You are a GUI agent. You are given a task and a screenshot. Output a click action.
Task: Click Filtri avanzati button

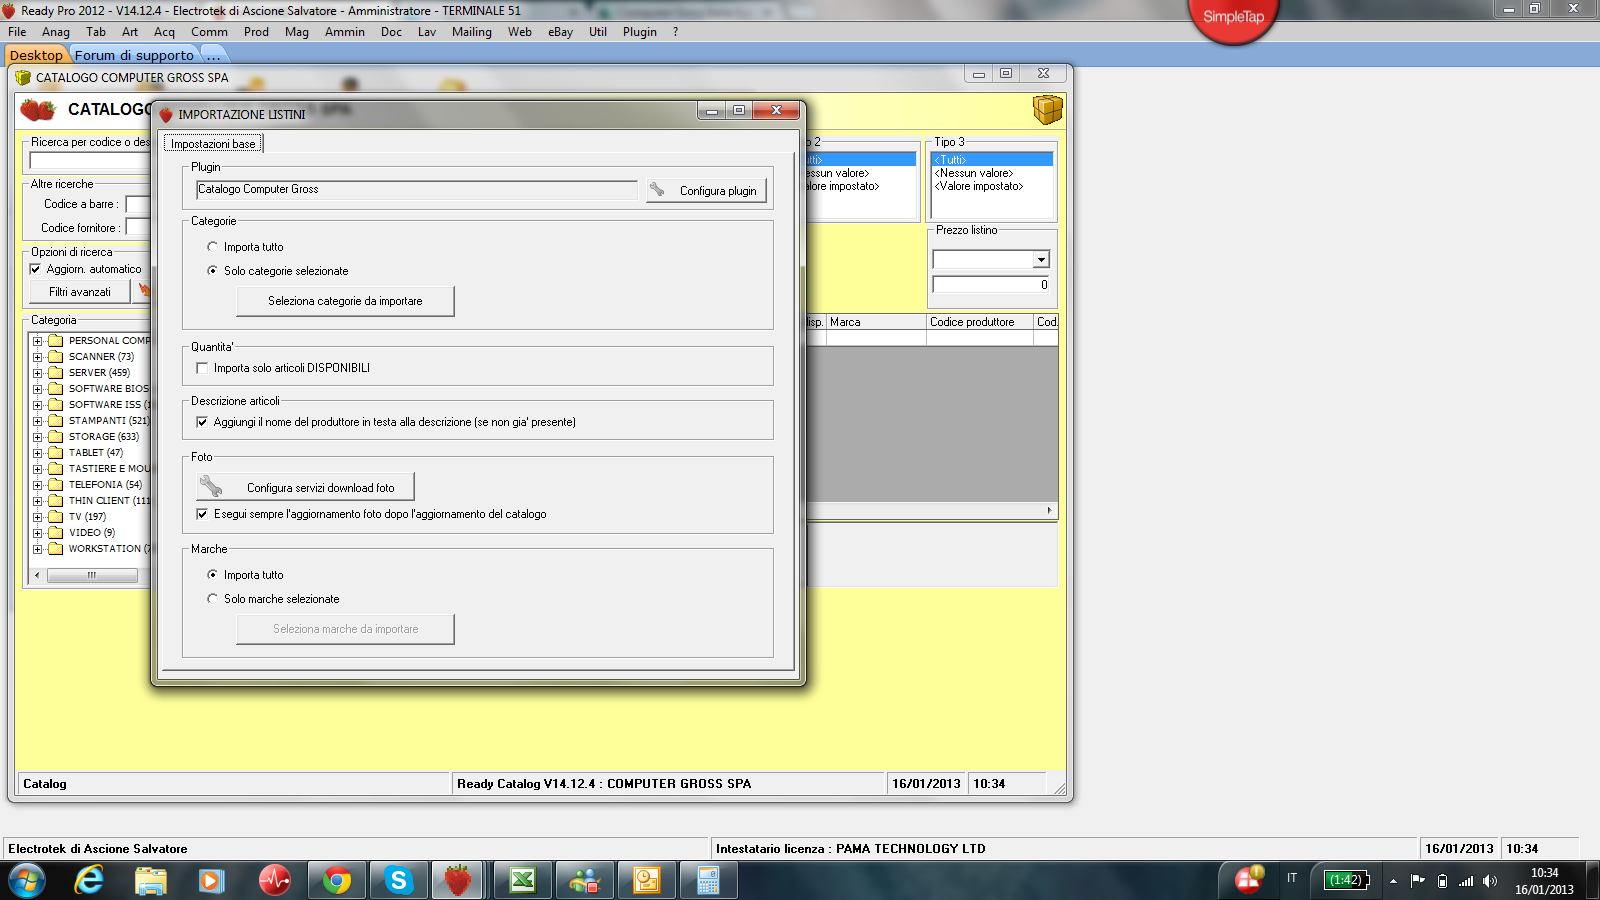[80, 292]
